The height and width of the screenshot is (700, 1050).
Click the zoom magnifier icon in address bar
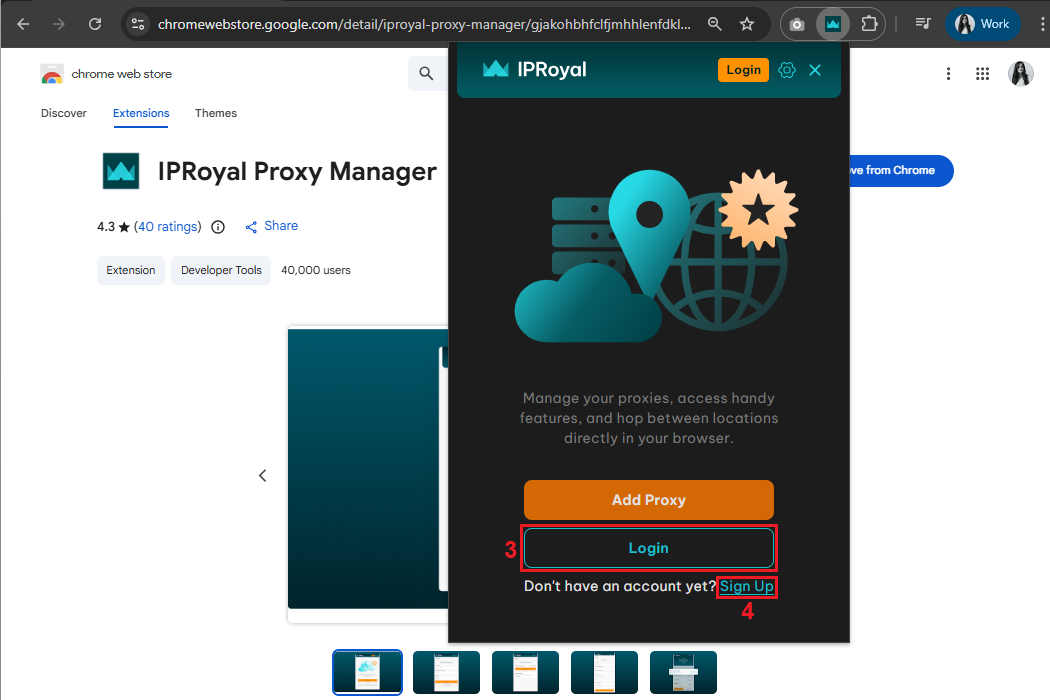[x=714, y=24]
